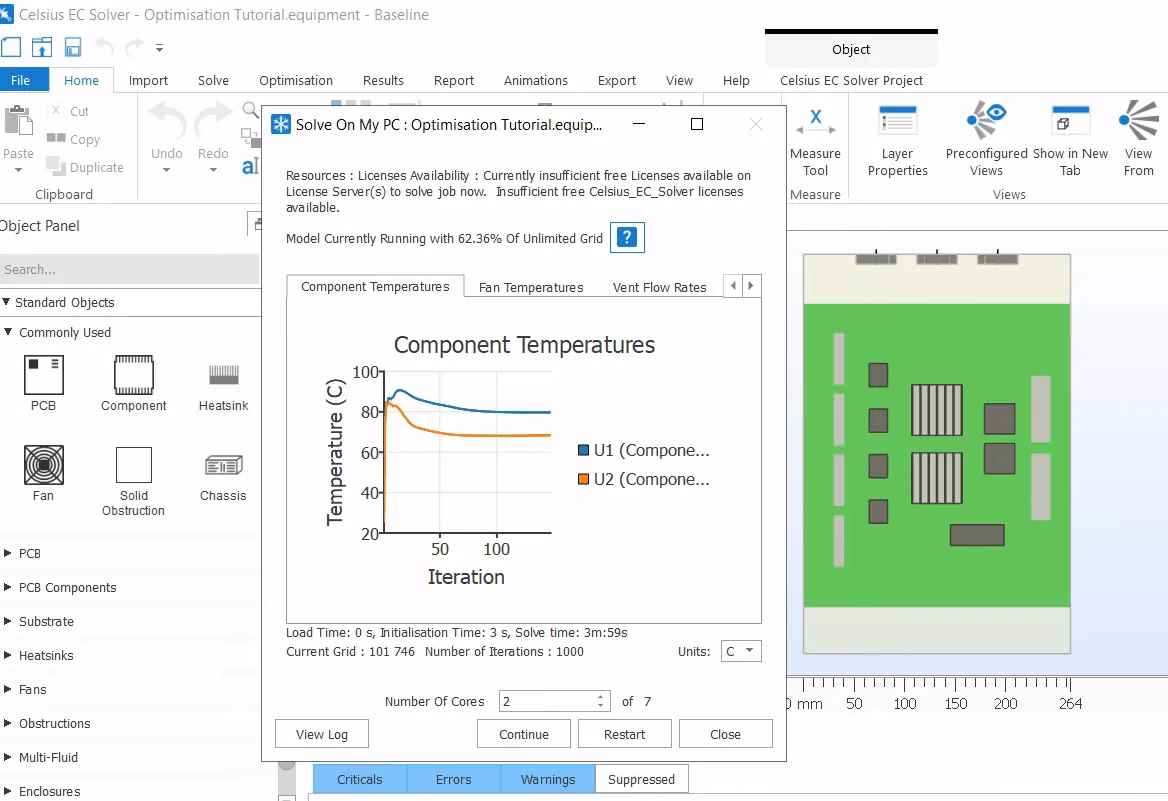Image resolution: width=1168 pixels, height=801 pixels.
Task: Pick the Heatsink object icon
Action: 223,375
